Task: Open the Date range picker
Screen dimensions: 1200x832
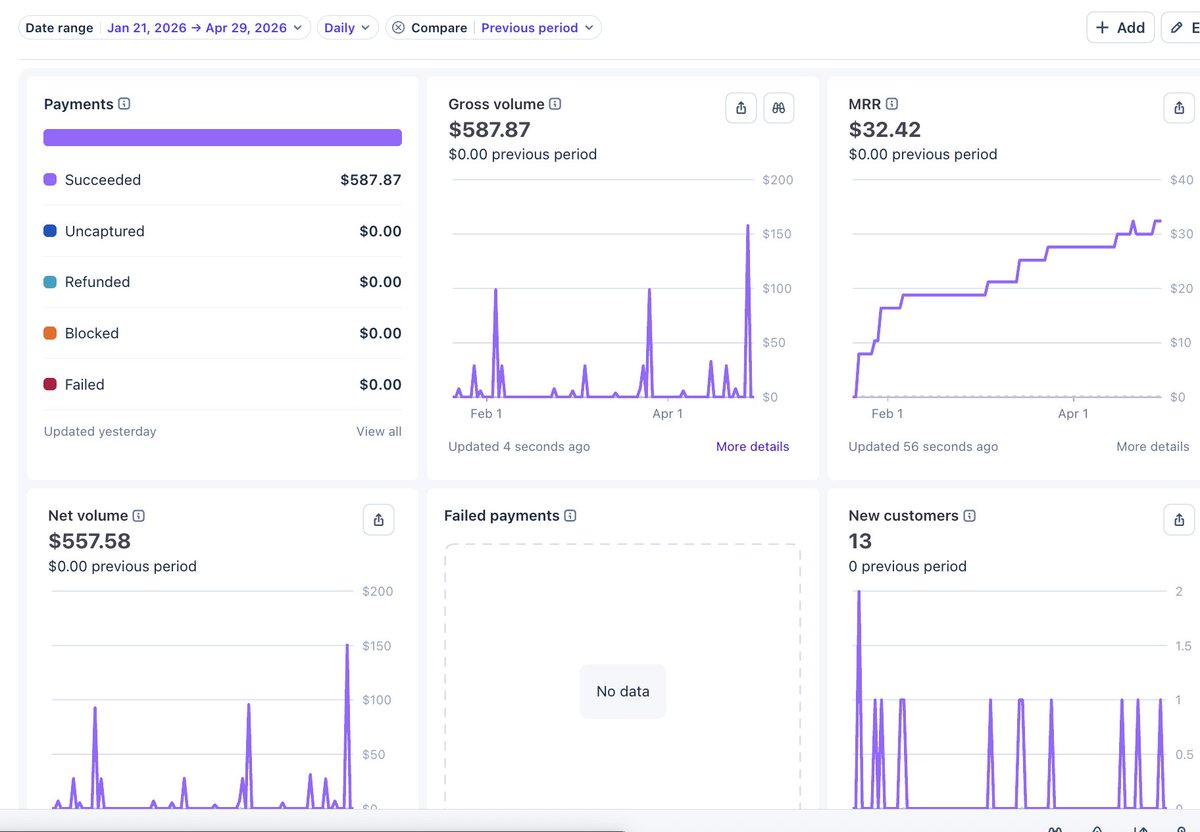Action: coord(164,28)
